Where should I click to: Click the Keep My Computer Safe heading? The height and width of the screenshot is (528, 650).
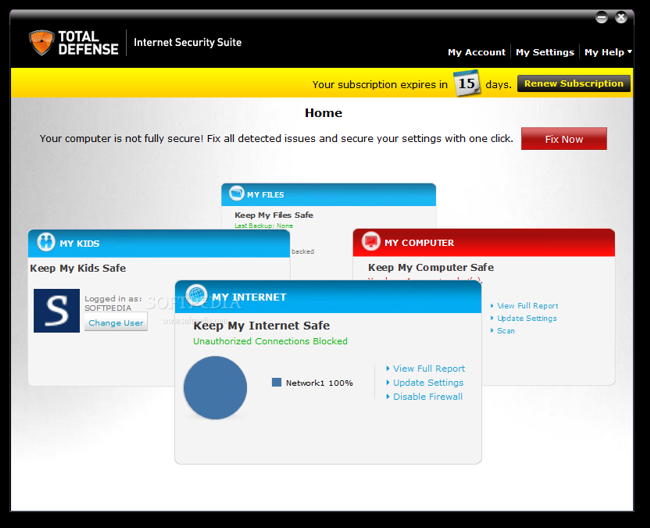(431, 267)
